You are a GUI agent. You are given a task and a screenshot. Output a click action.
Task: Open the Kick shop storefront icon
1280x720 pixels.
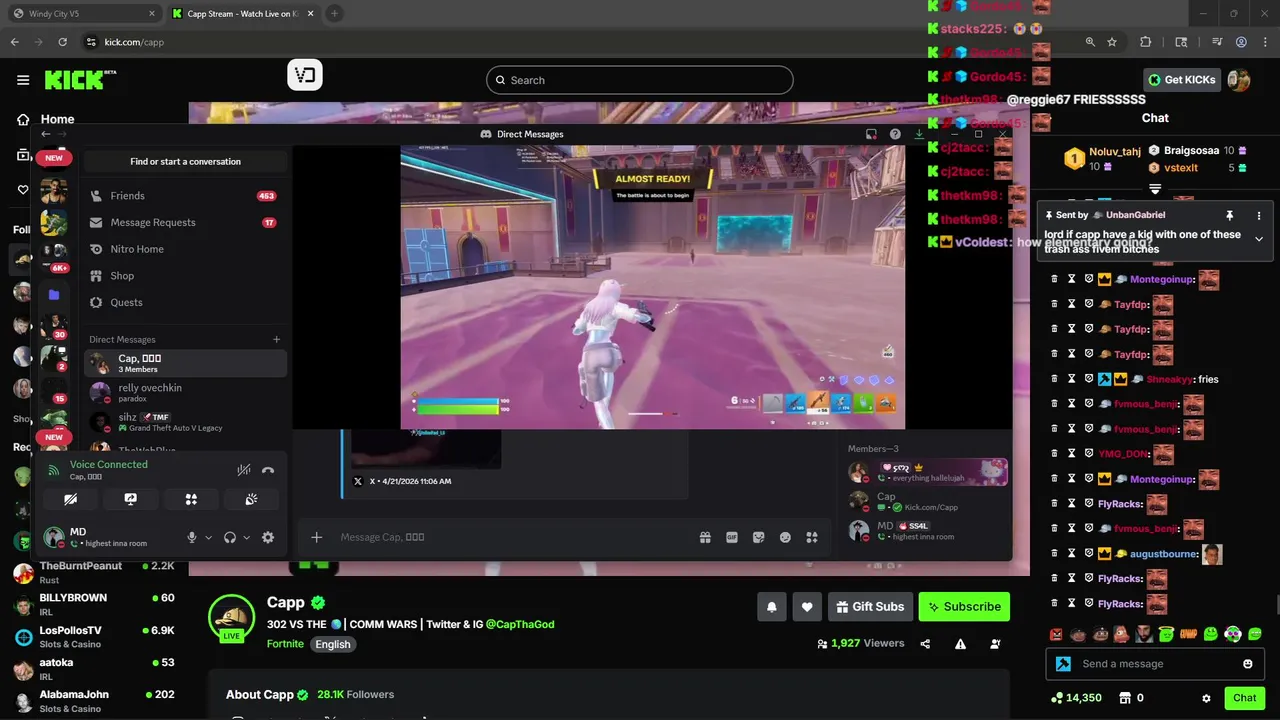coord(1124,698)
